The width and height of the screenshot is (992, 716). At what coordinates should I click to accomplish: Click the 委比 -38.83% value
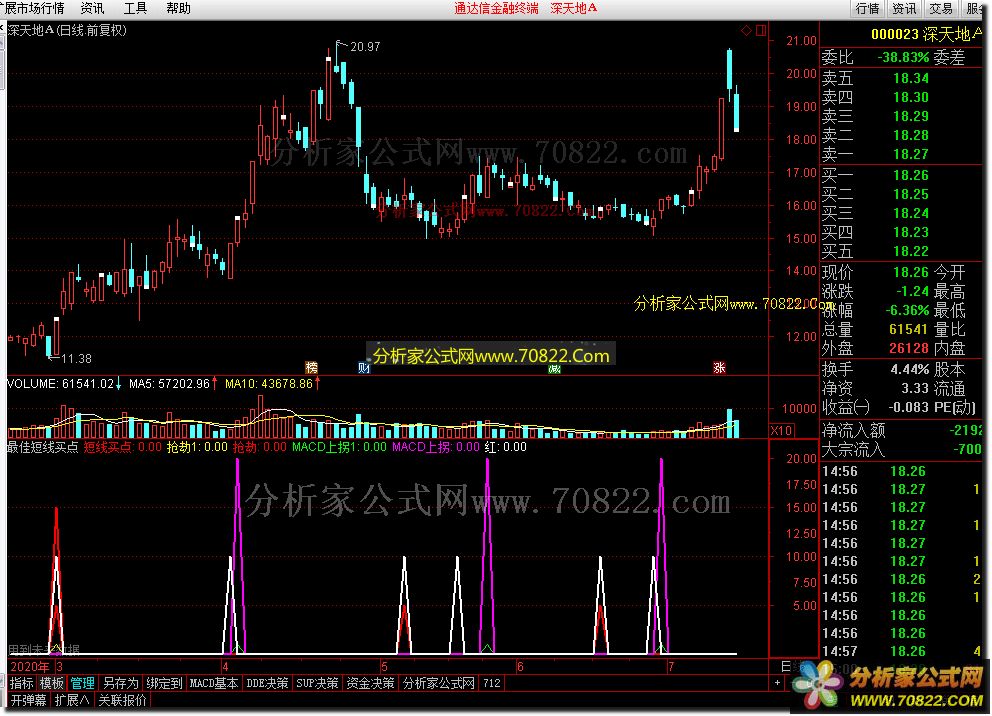tap(903, 58)
